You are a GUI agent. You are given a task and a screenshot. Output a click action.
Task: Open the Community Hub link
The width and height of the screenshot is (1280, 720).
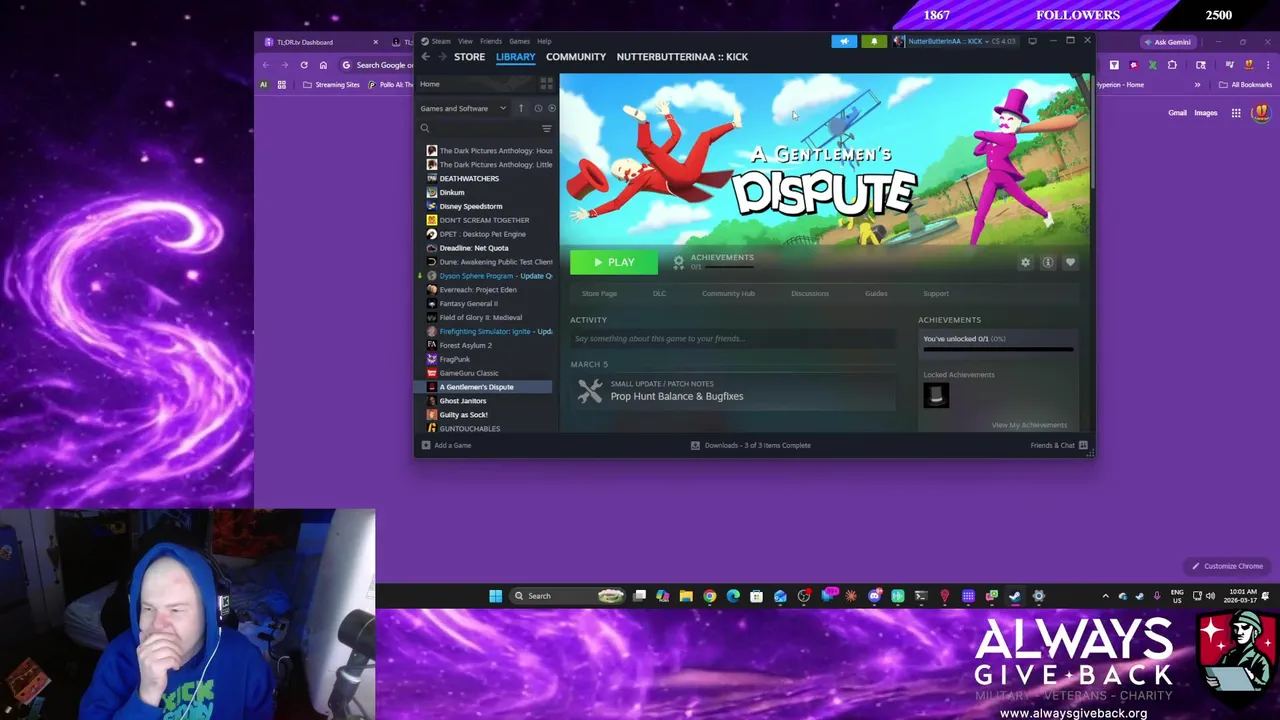tap(728, 293)
